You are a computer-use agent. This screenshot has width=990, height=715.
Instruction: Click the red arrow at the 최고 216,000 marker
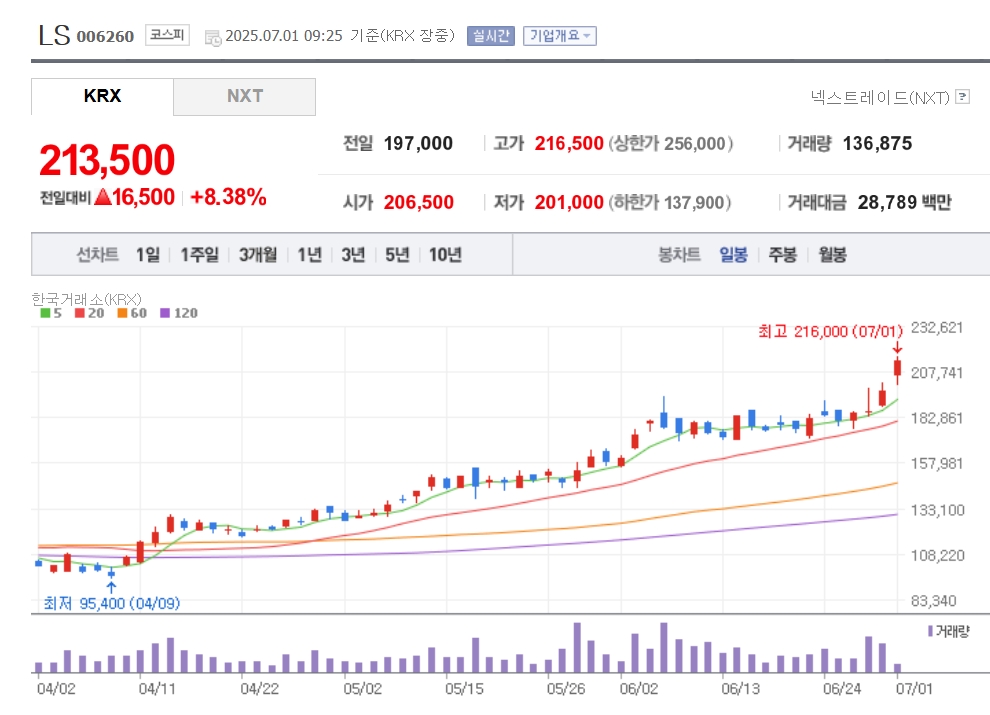coord(897,347)
